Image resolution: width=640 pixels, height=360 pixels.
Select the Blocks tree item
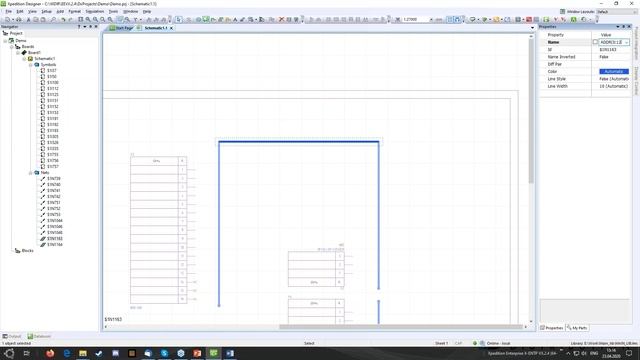pyautogui.click(x=27, y=251)
